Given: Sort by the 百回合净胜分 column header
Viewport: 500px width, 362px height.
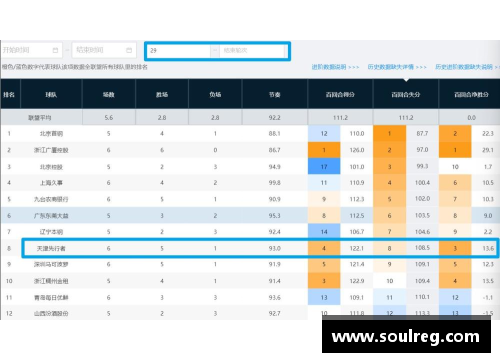Looking at the screenshot, I should pyautogui.click(x=470, y=95).
